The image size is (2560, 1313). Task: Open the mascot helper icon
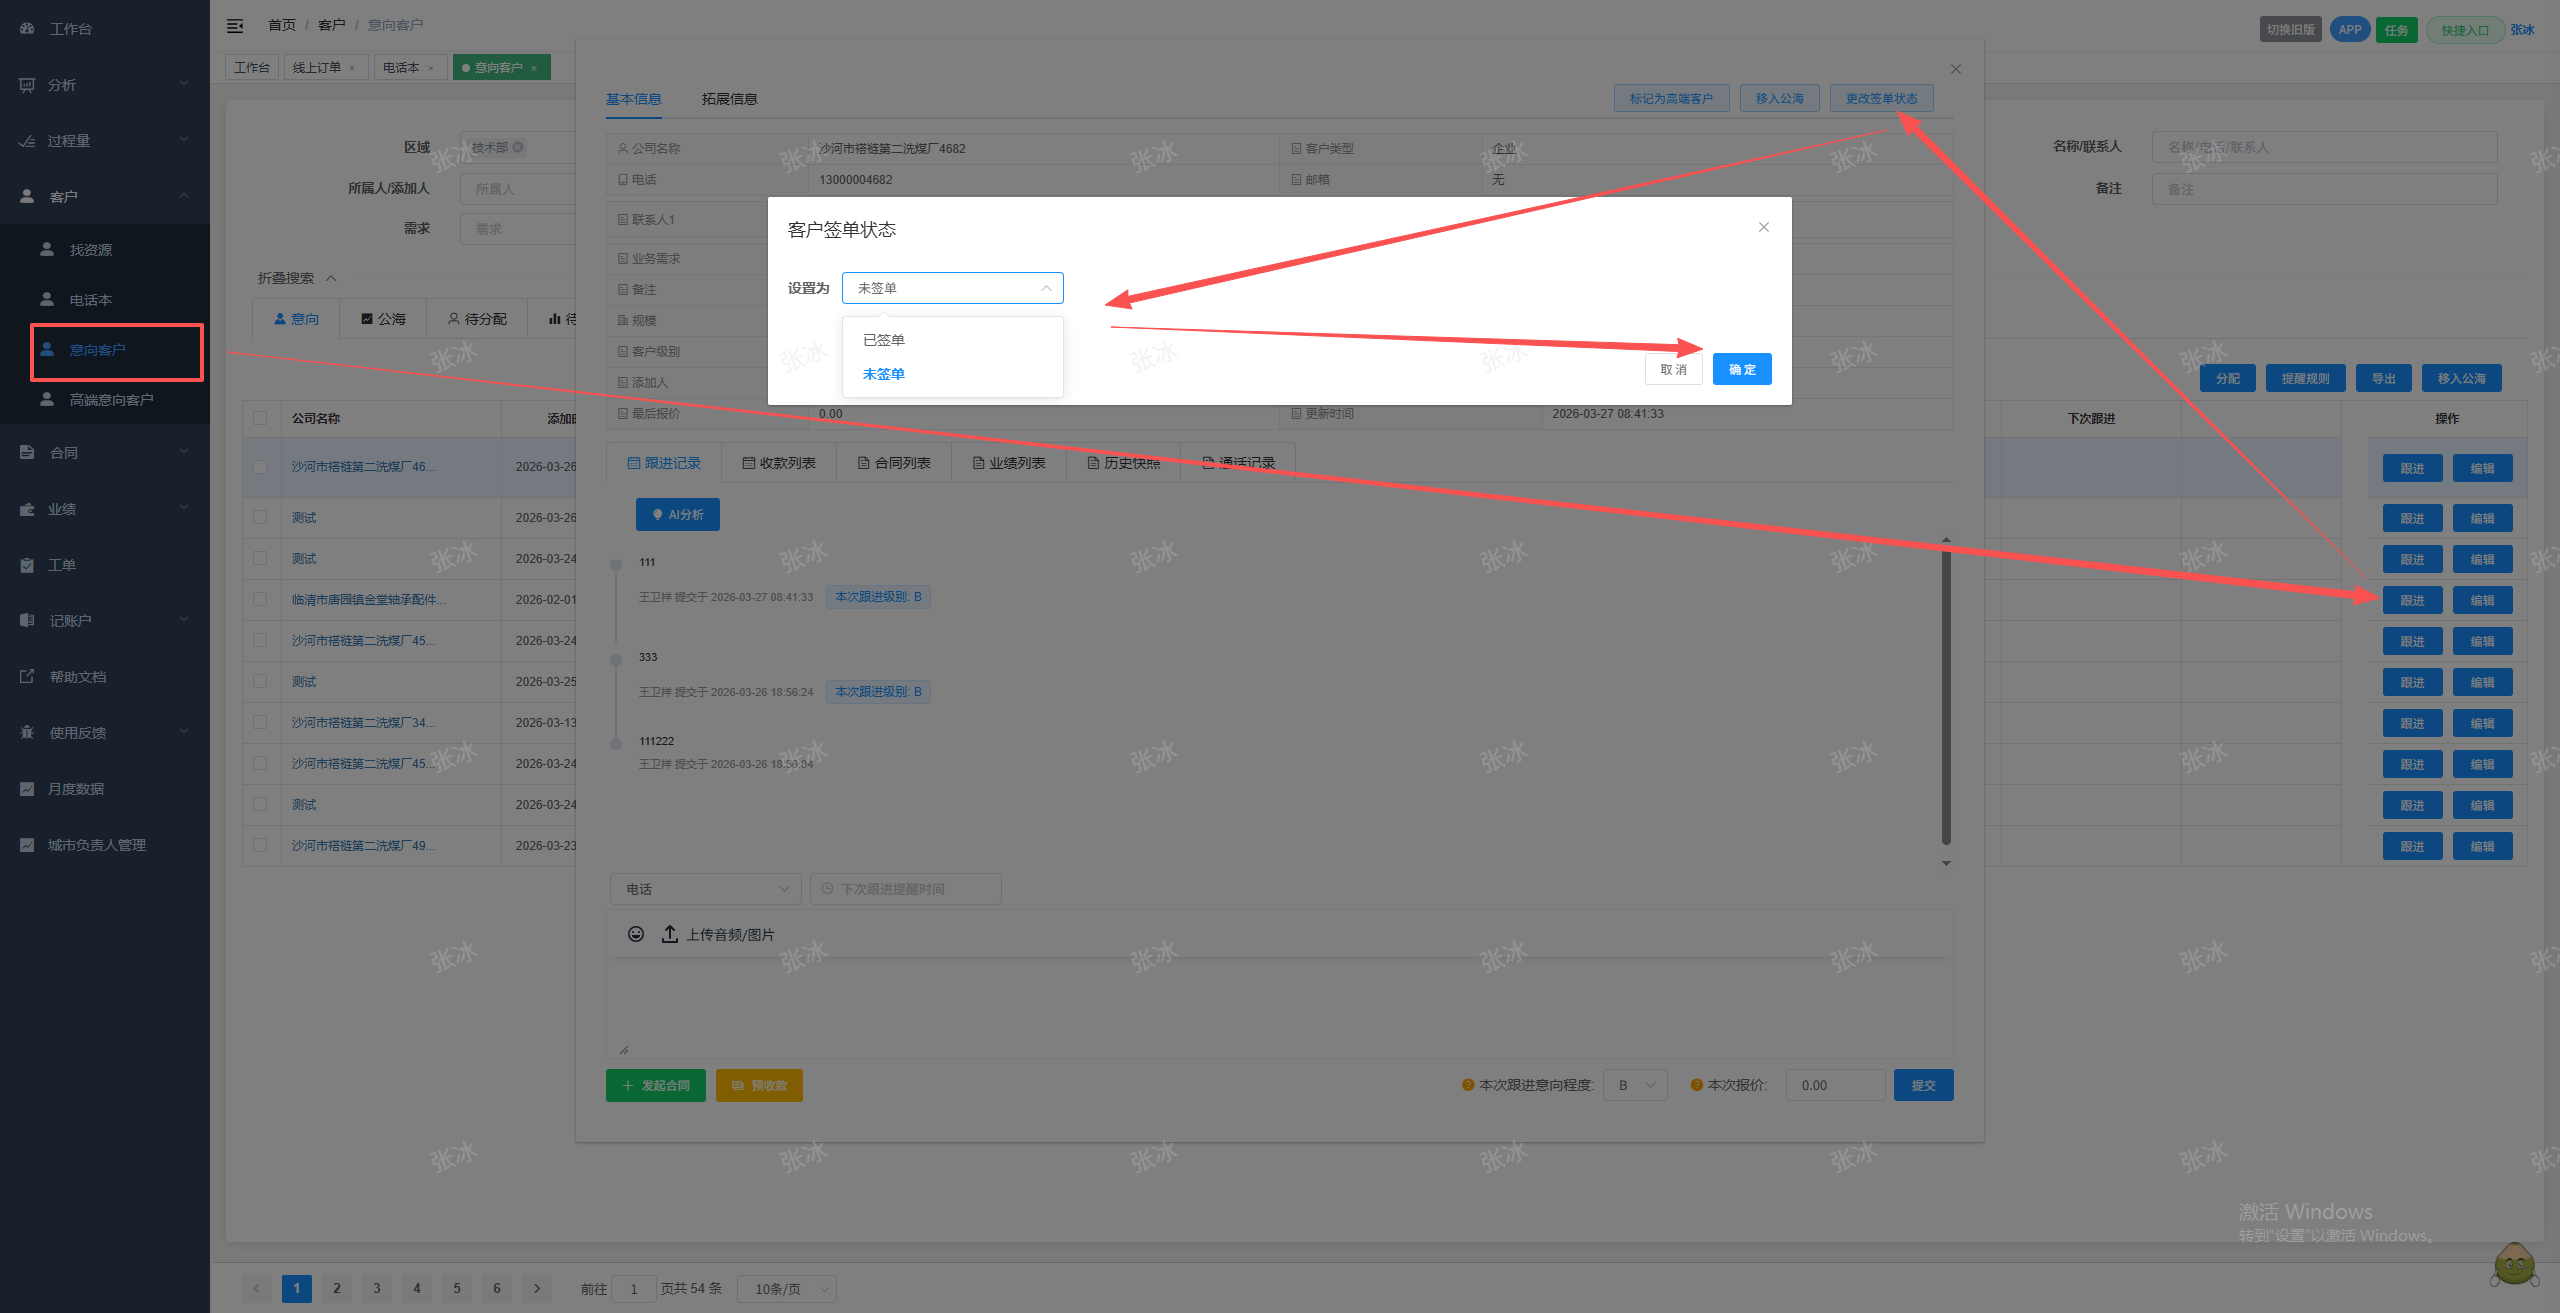2514,1264
